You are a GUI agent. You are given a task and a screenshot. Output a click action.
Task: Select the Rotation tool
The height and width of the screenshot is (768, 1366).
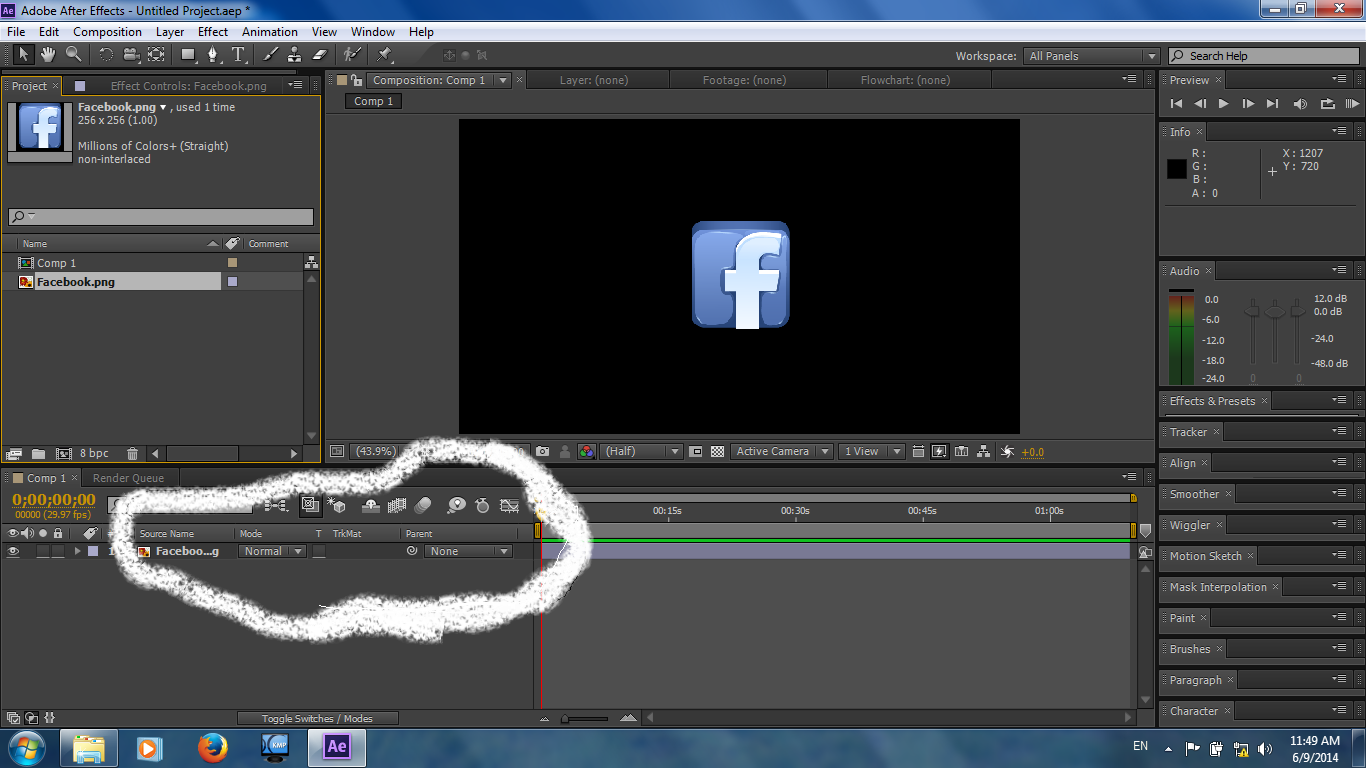coord(106,54)
